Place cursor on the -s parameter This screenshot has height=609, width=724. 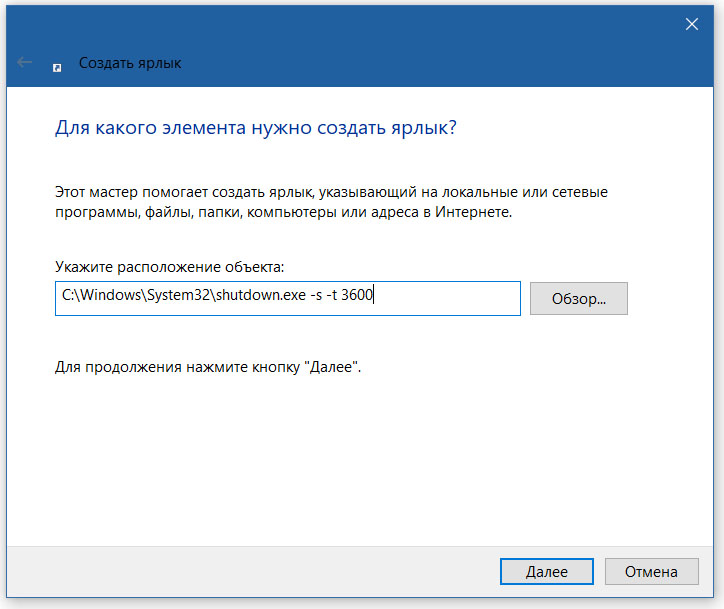(316, 295)
